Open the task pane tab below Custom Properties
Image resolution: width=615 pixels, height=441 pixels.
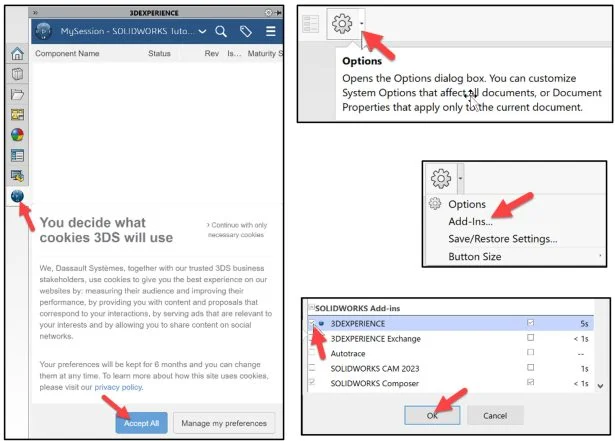[17, 176]
